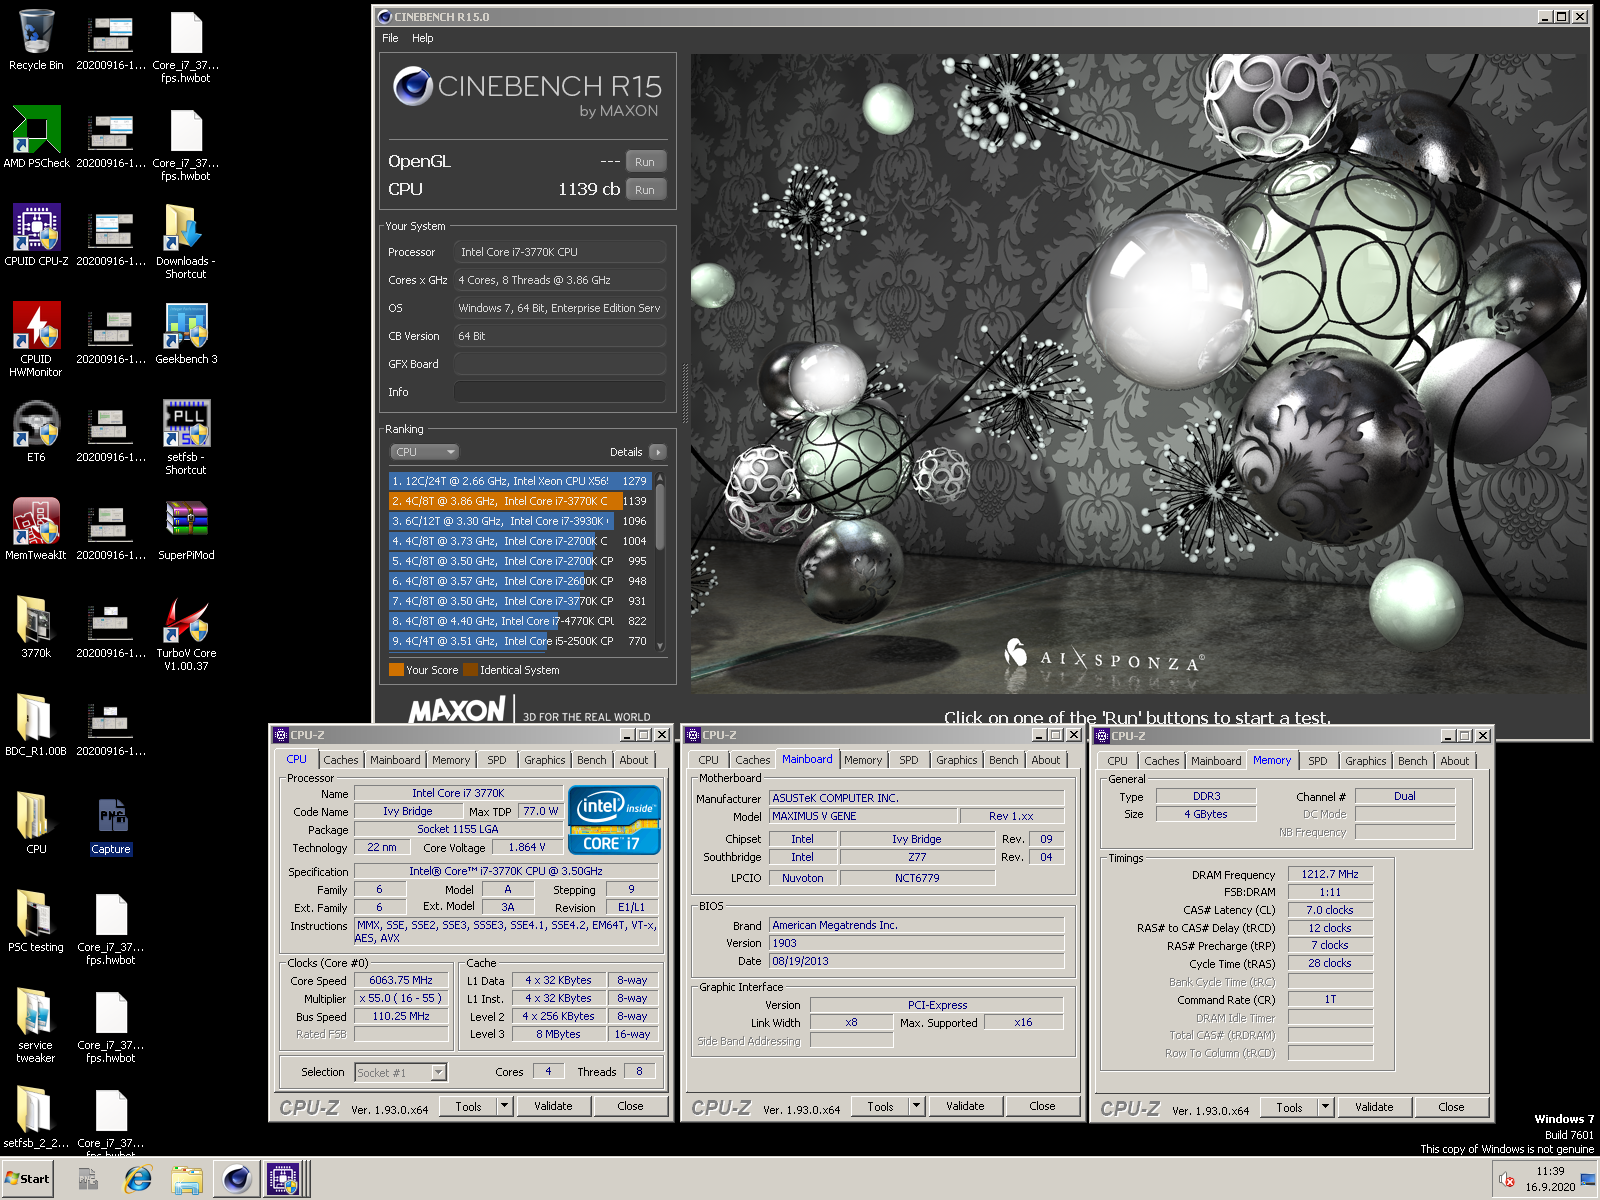
Task: Click the Core Speed 6063.75 MHz value
Action: coord(401,980)
